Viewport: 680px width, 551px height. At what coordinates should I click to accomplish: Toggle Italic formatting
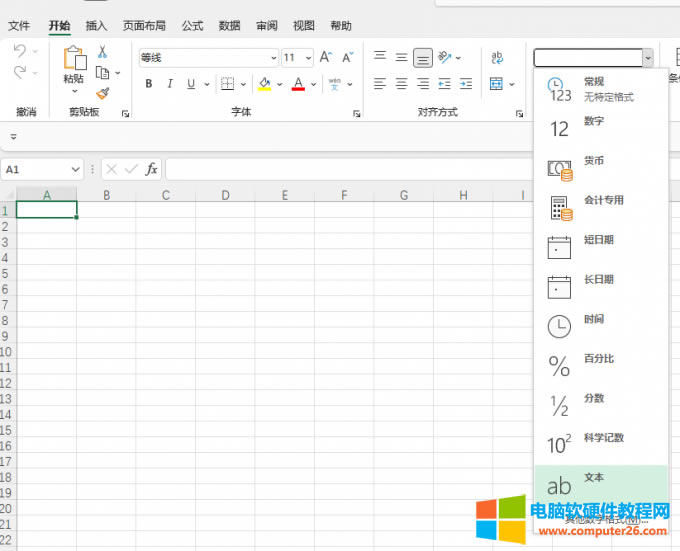click(x=170, y=84)
